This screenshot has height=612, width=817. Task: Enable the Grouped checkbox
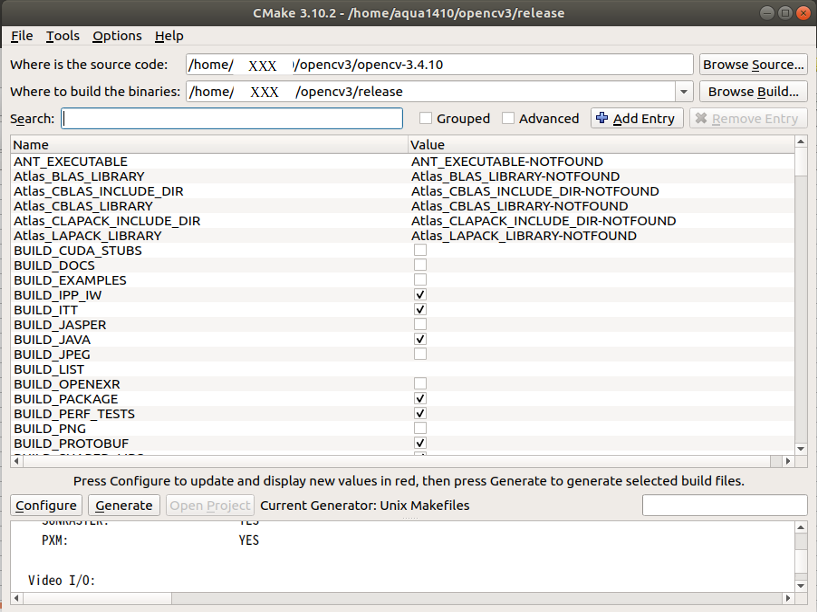426,119
